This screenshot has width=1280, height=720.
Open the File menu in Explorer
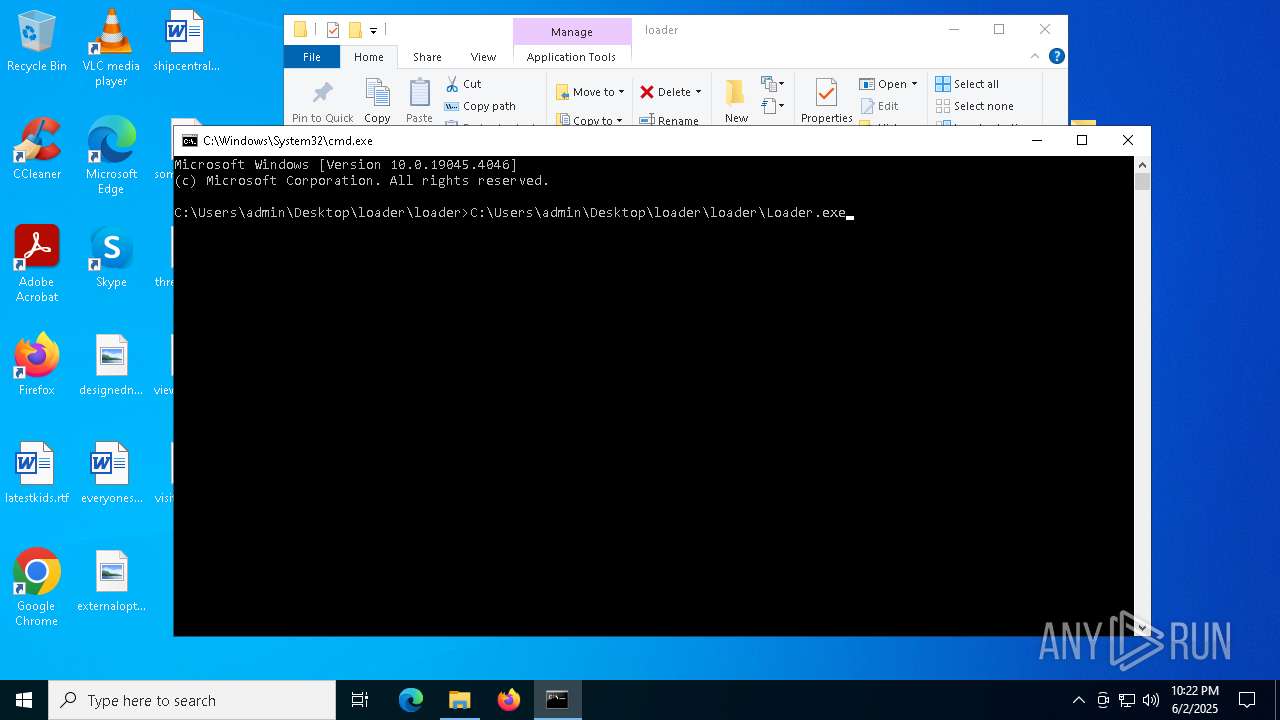click(x=312, y=57)
